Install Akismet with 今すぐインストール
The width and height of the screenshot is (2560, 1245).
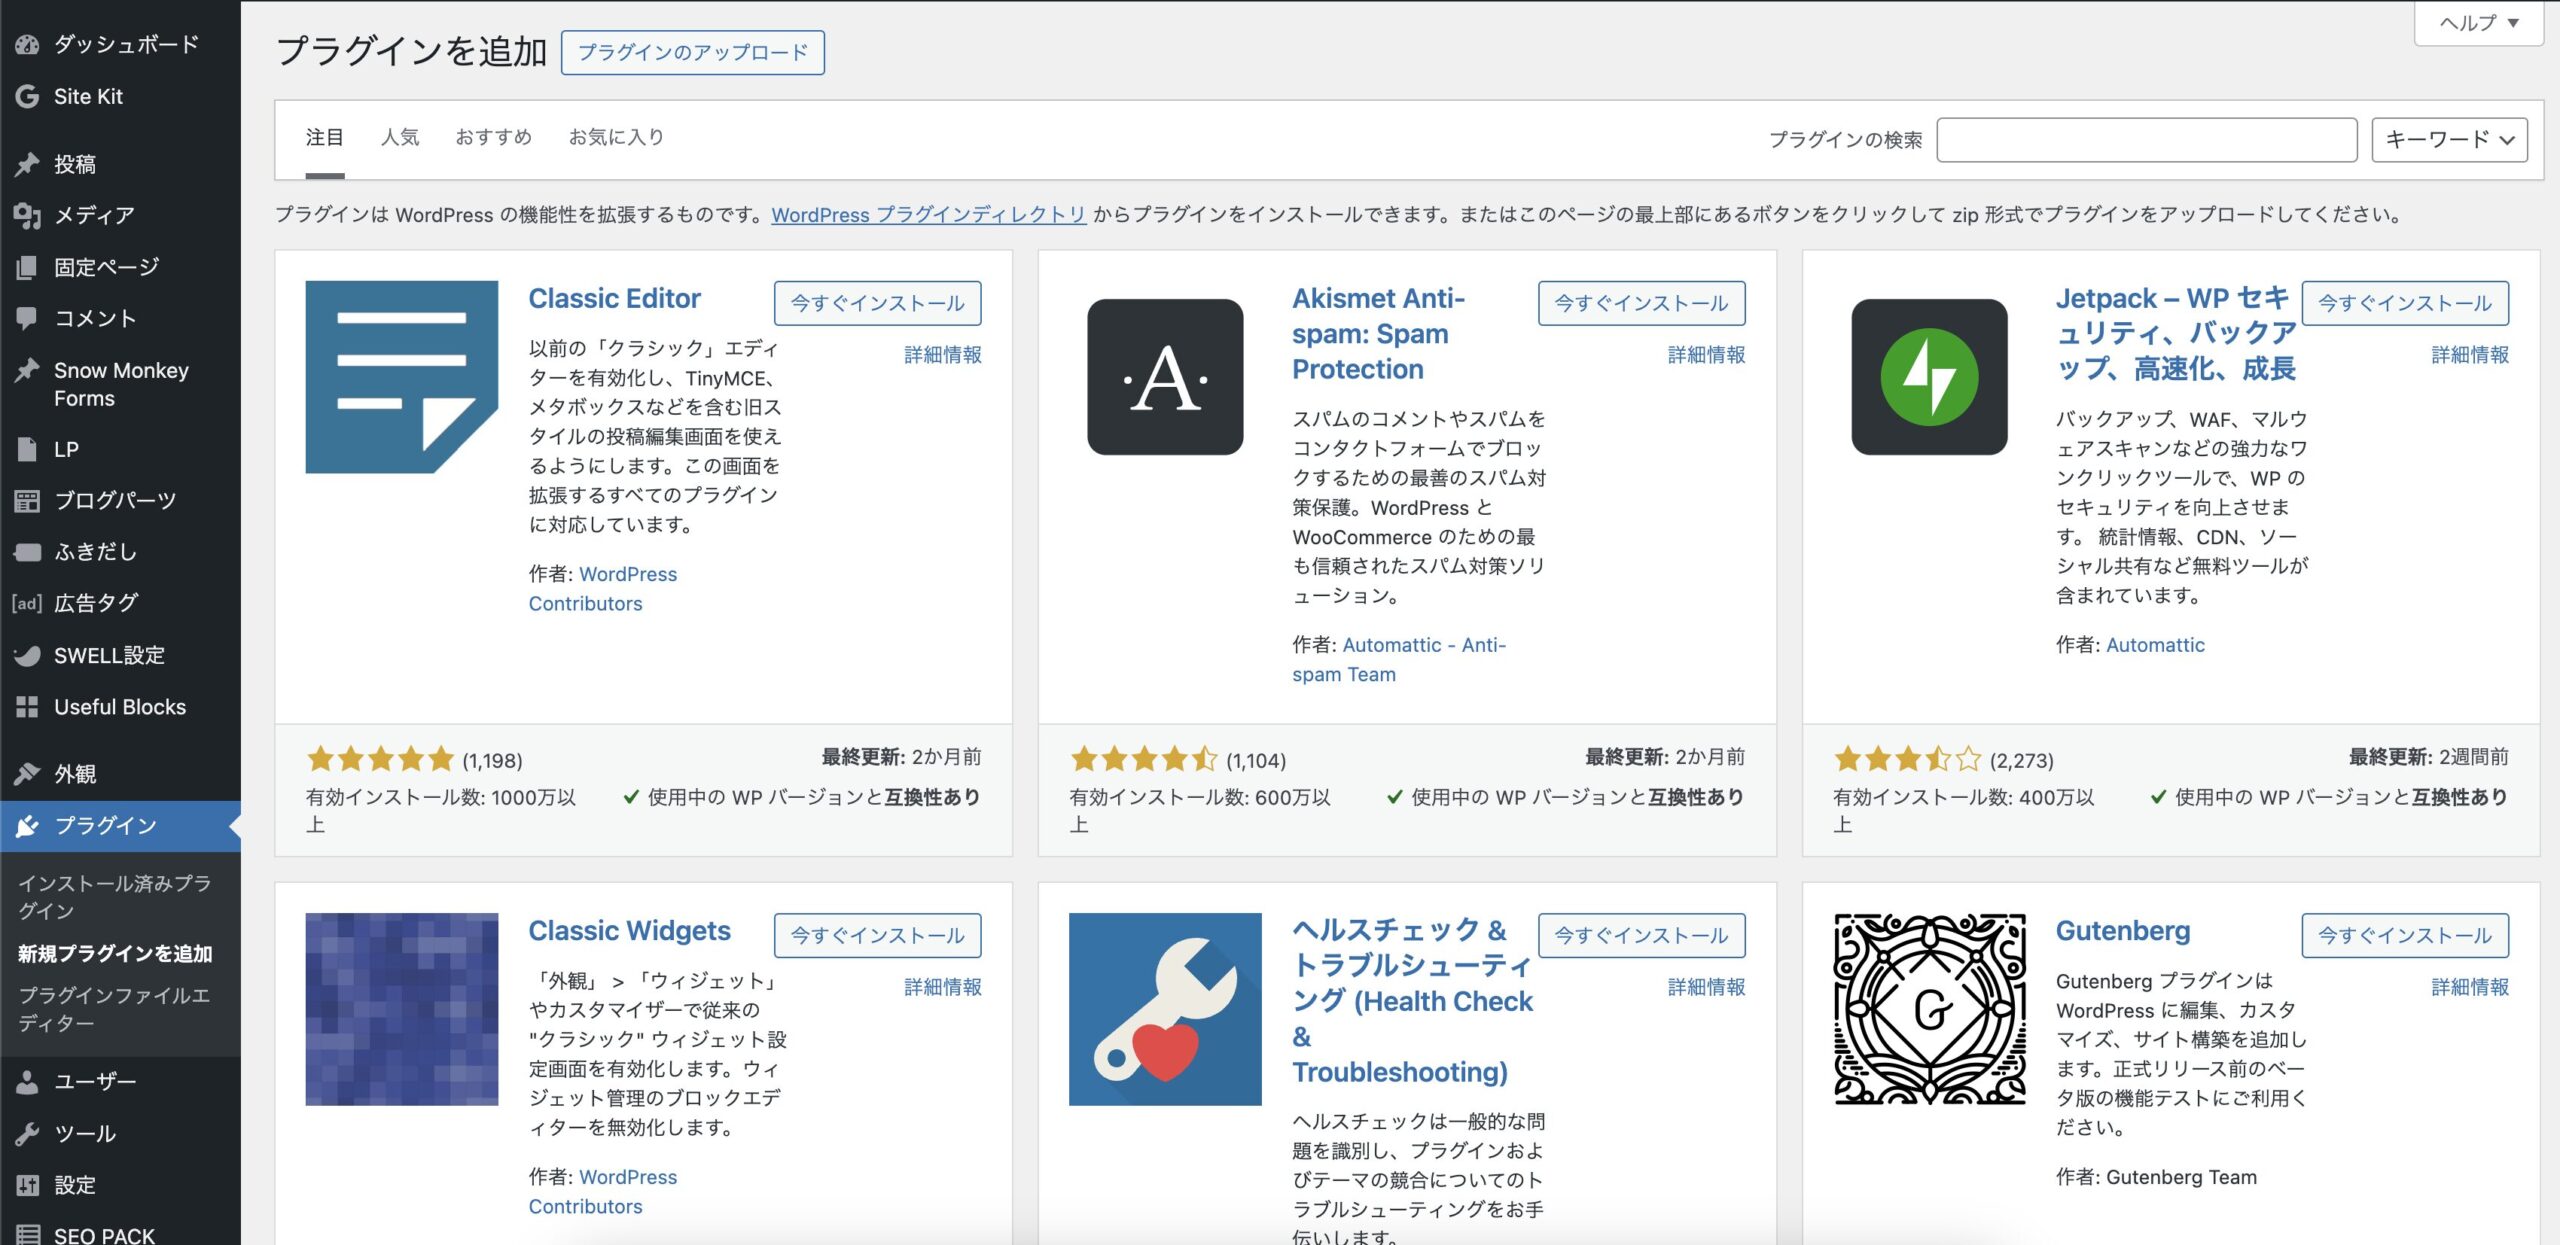coord(1641,303)
